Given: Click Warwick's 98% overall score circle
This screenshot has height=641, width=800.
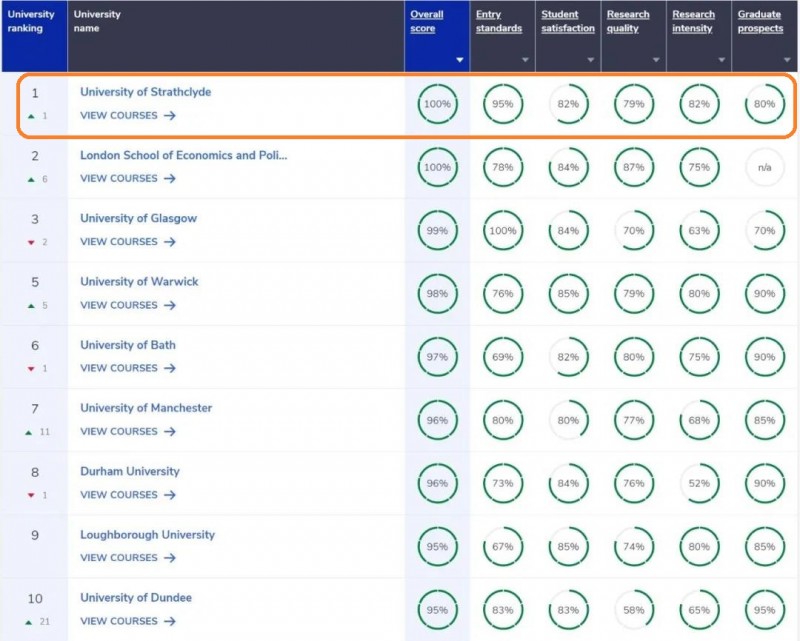Looking at the screenshot, I should [437, 294].
